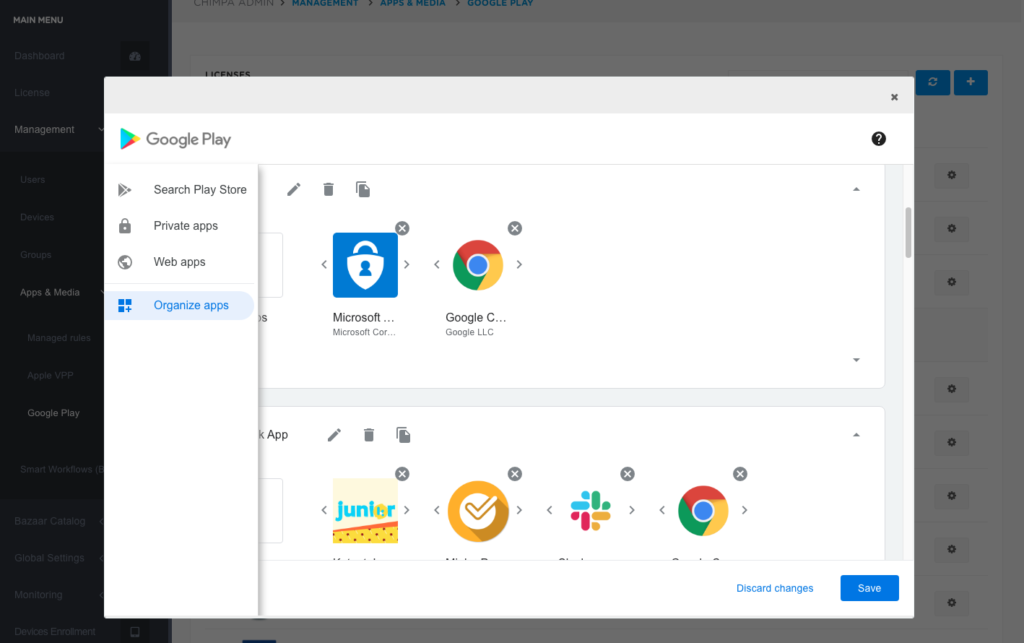Open Groups in sidebar
Screen dimensions: 1024x643
(x=36, y=255)
